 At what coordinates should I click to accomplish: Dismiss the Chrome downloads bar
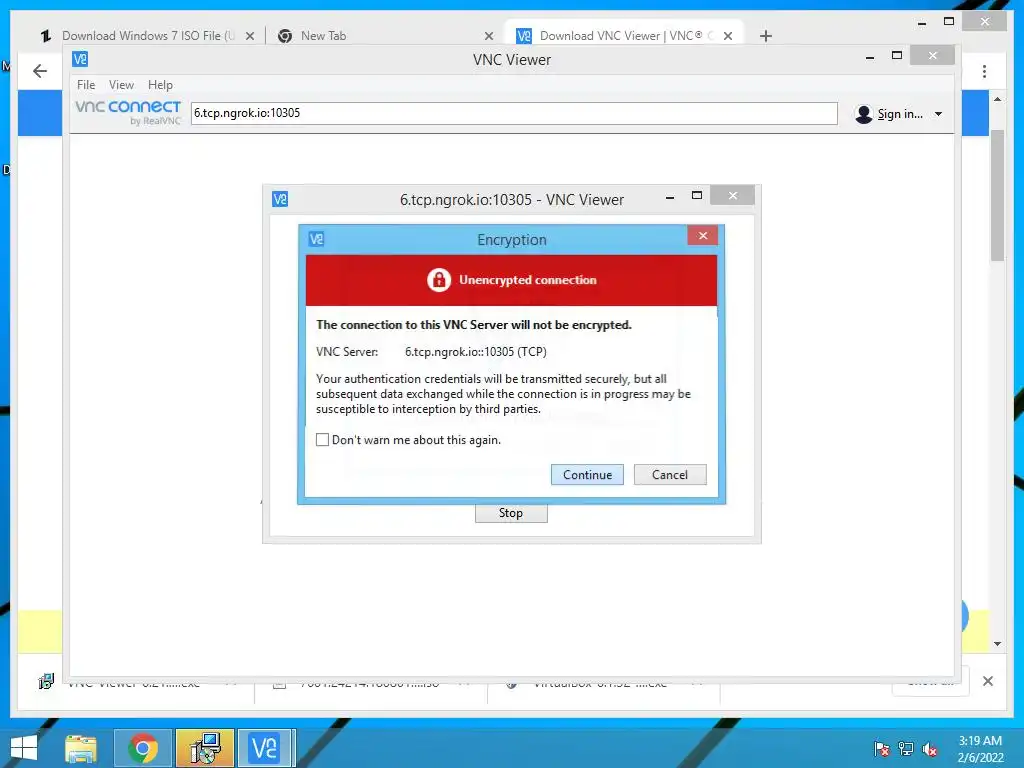[x=987, y=681]
